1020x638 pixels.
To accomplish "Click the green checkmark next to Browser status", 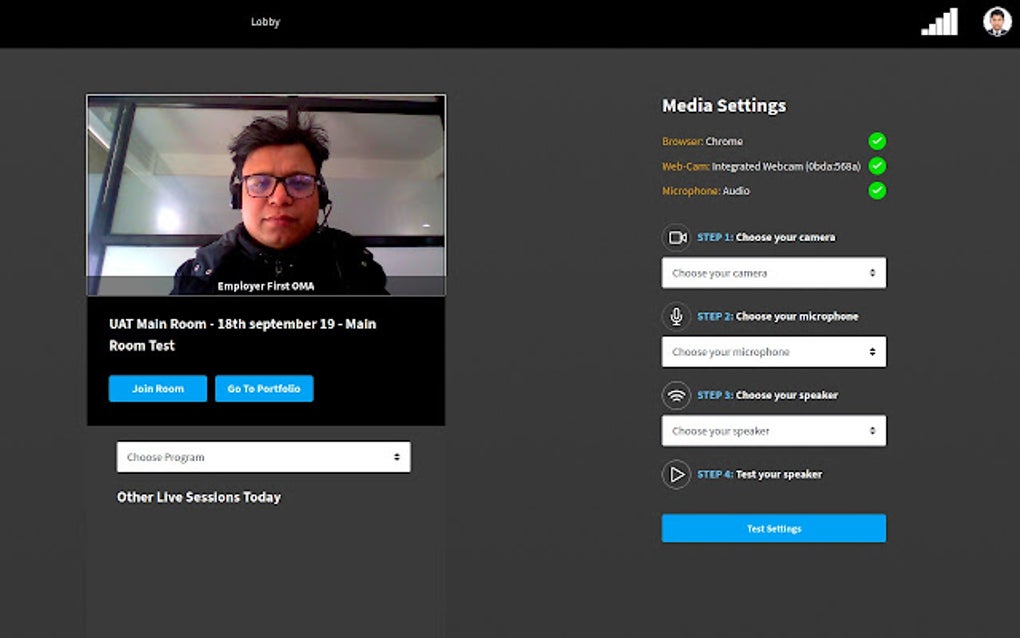I will click(877, 141).
